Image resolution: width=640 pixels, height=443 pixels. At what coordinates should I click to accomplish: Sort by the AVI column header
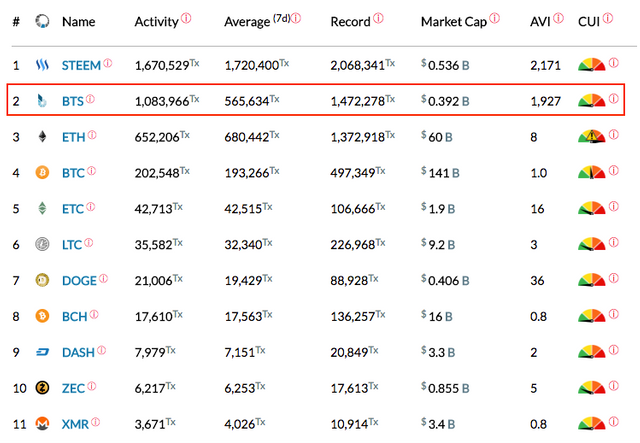coord(540,22)
